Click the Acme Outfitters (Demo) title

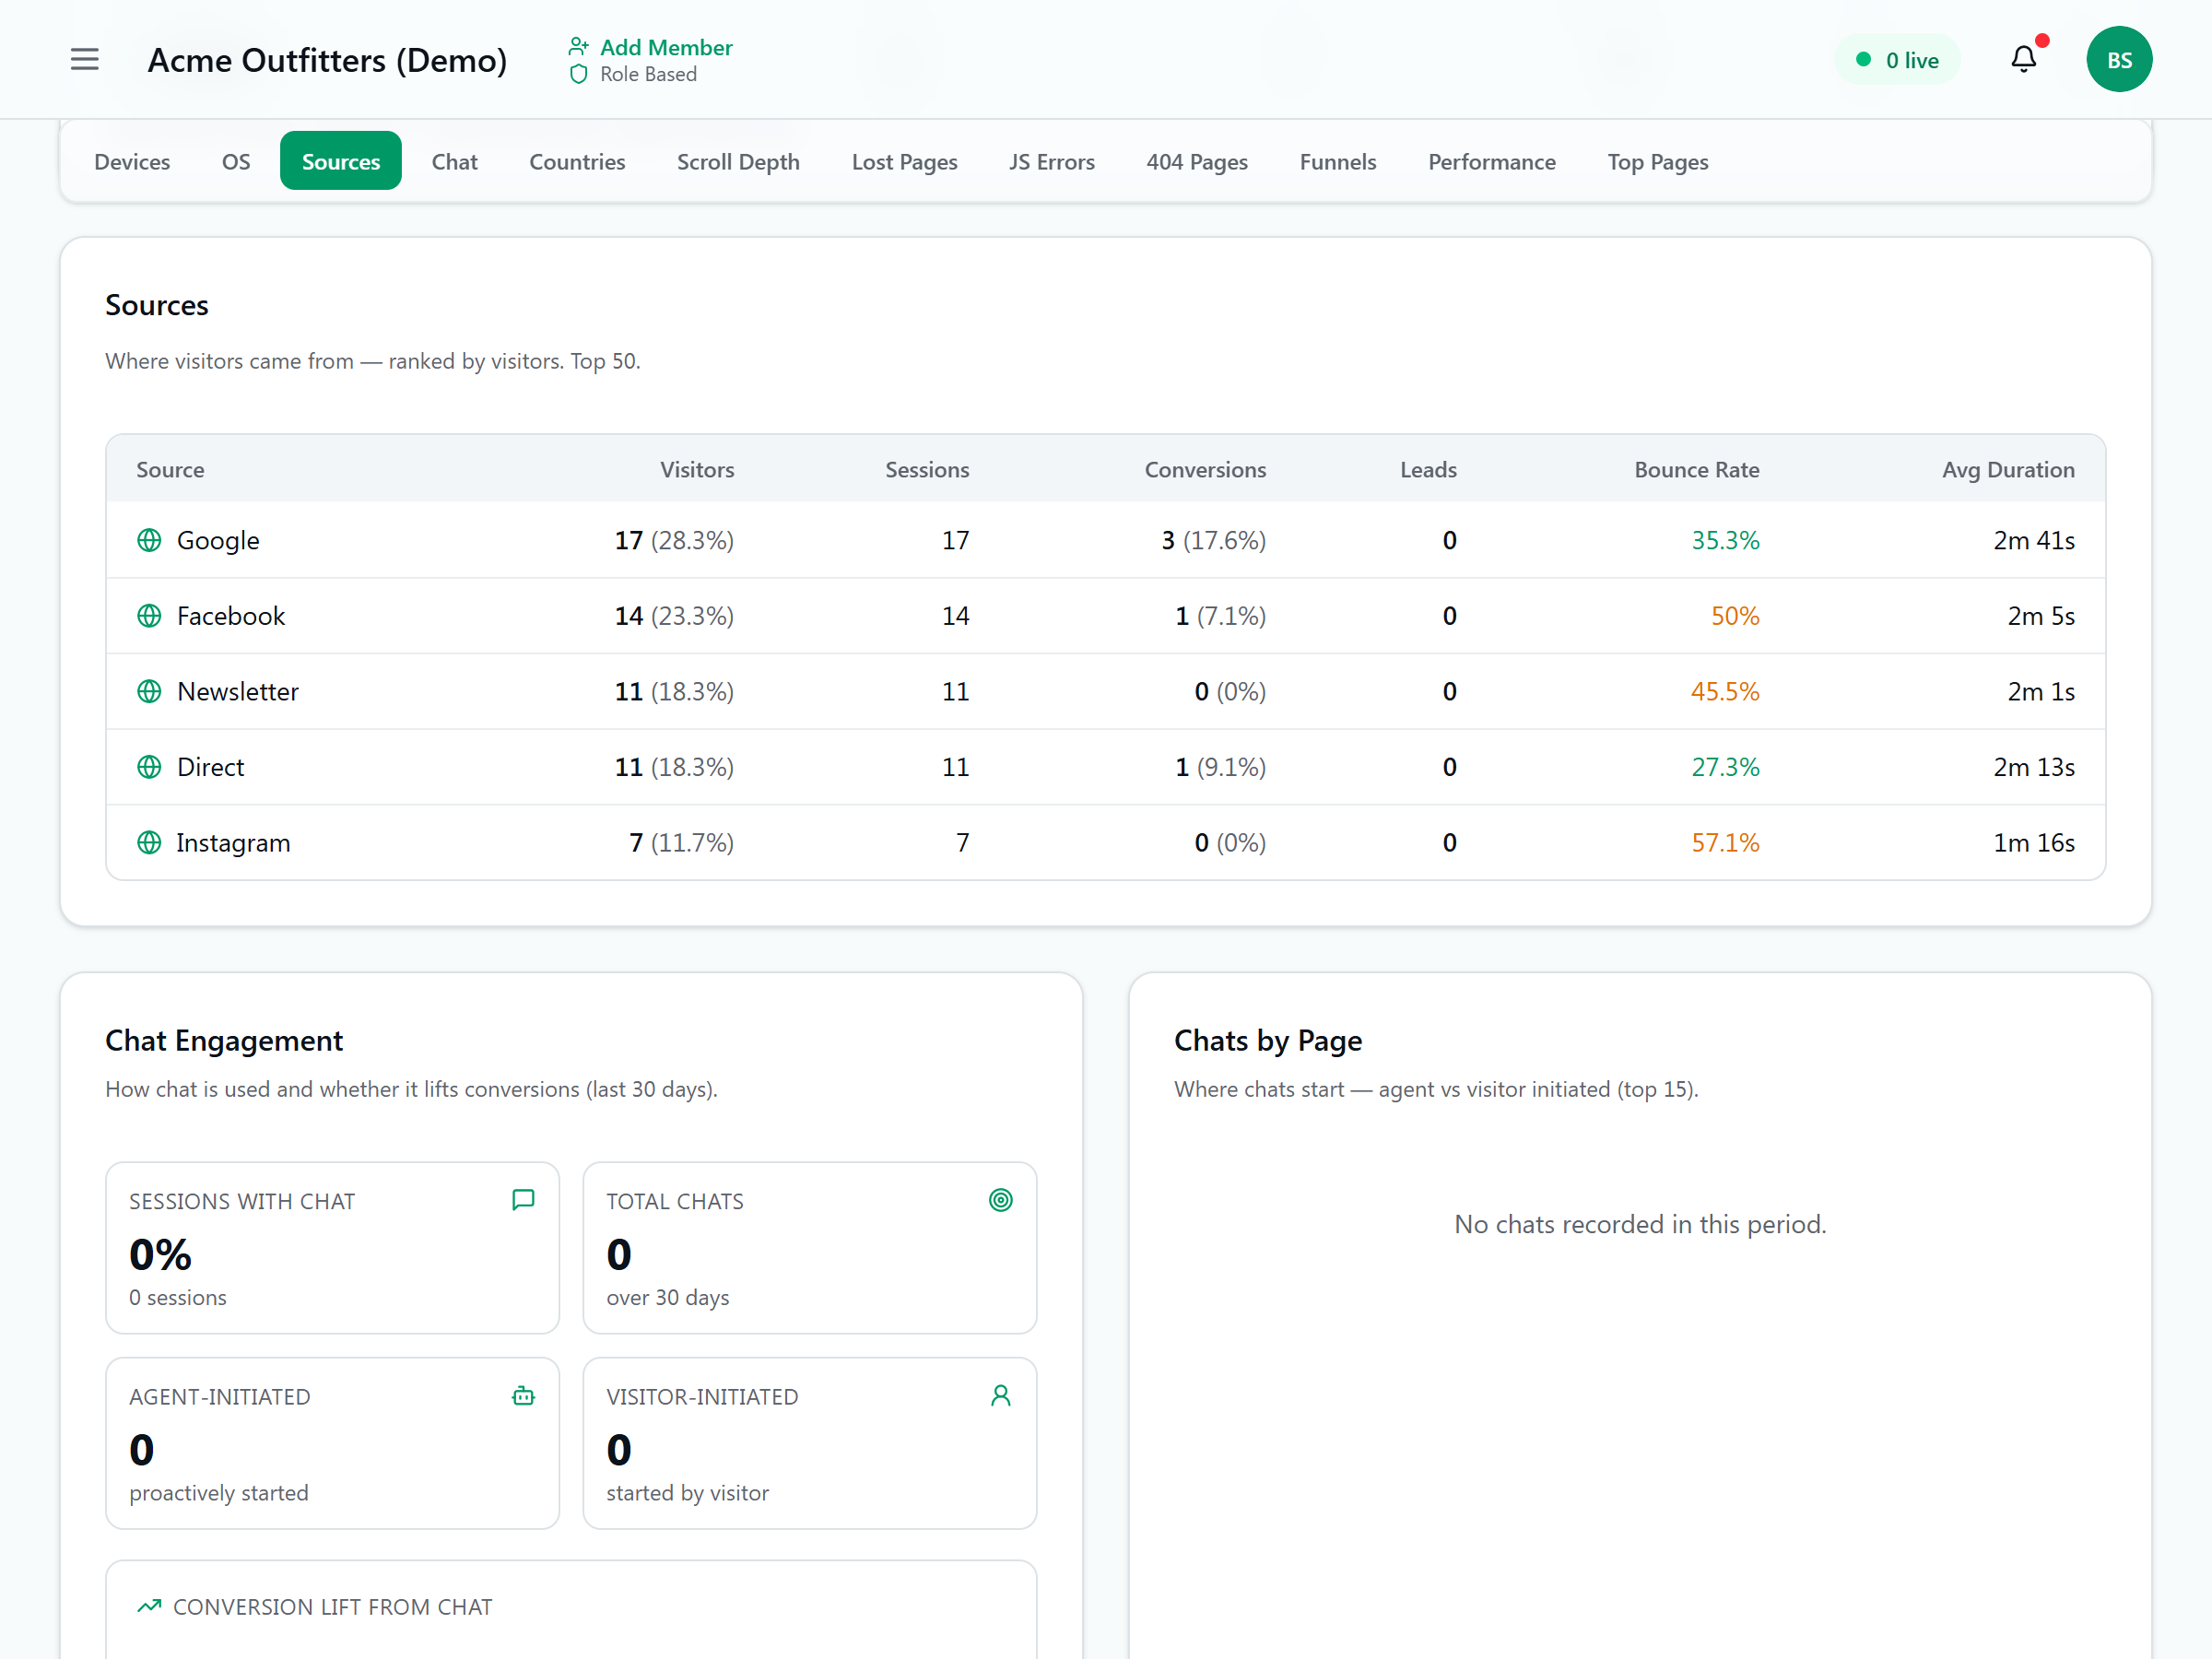pyautogui.click(x=327, y=60)
